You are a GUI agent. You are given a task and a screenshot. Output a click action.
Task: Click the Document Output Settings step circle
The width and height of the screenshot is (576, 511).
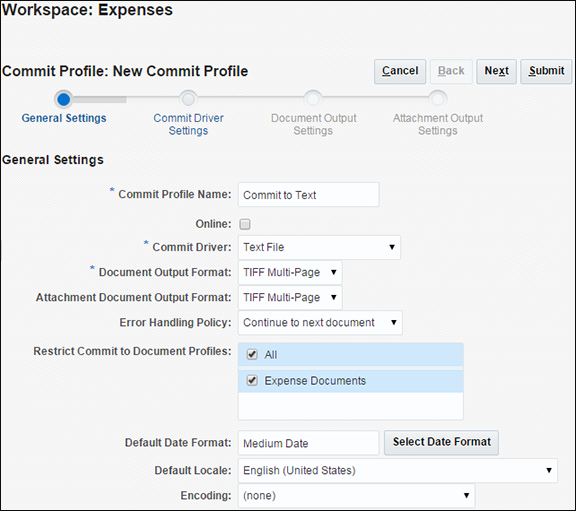[313, 99]
